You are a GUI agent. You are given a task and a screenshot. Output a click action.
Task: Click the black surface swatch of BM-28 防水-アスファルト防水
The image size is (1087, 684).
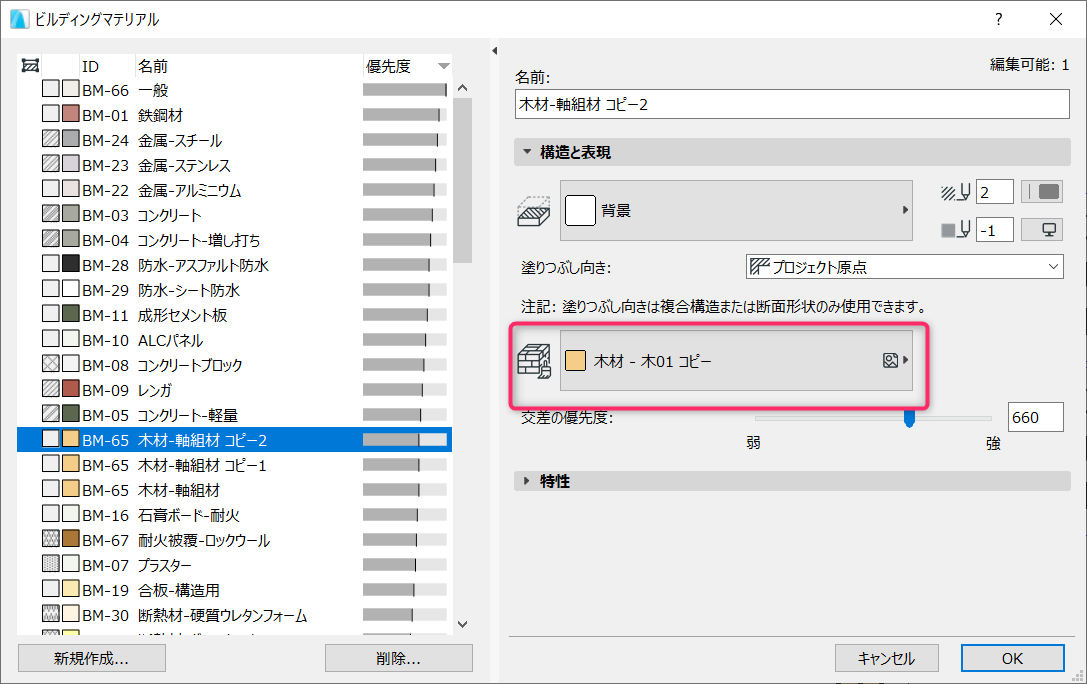[x=71, y=263]
